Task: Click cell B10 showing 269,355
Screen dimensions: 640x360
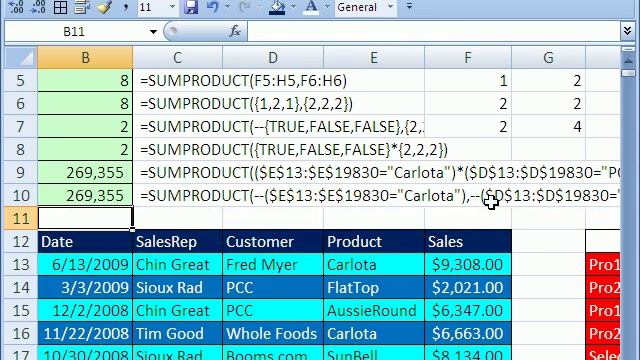Action: point(85,196)
